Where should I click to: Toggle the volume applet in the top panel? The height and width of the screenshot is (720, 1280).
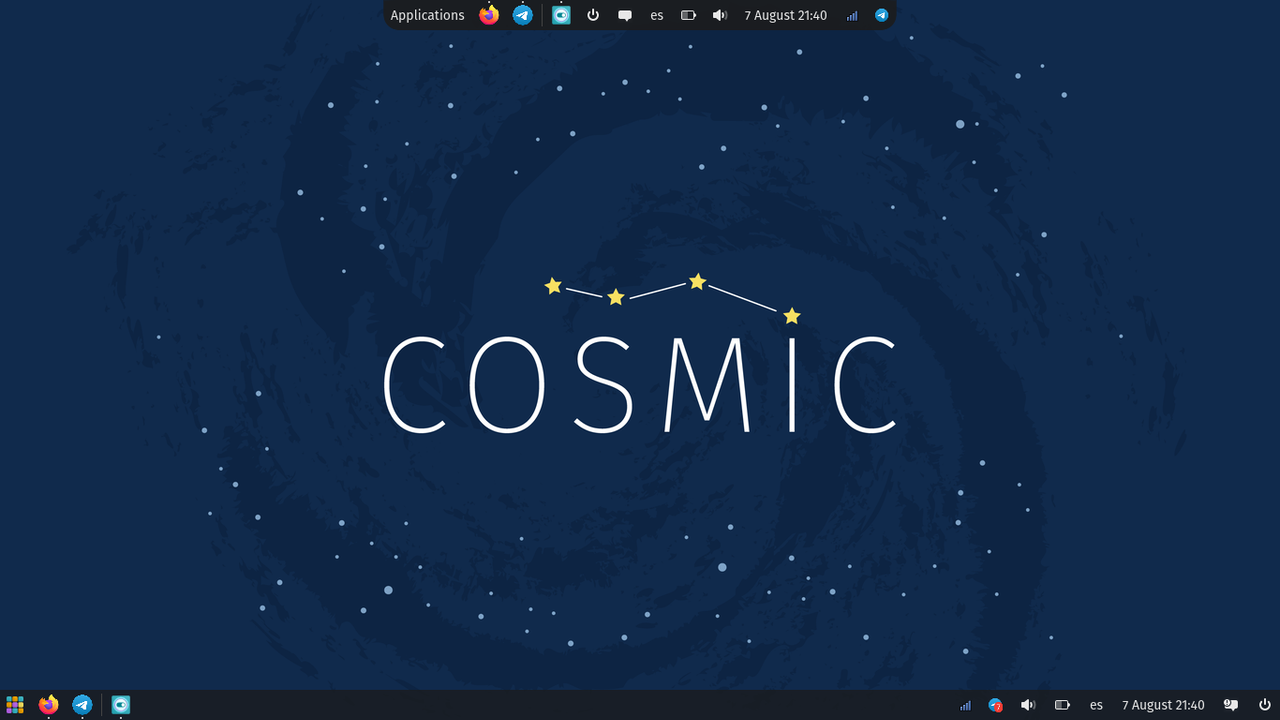pyautogui.click(x=719, y=15)
